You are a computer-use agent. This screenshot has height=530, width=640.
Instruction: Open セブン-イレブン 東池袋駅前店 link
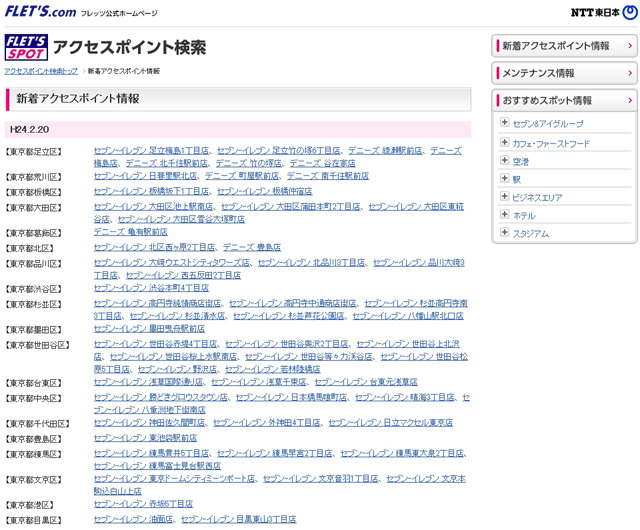(x=145, y=438)
